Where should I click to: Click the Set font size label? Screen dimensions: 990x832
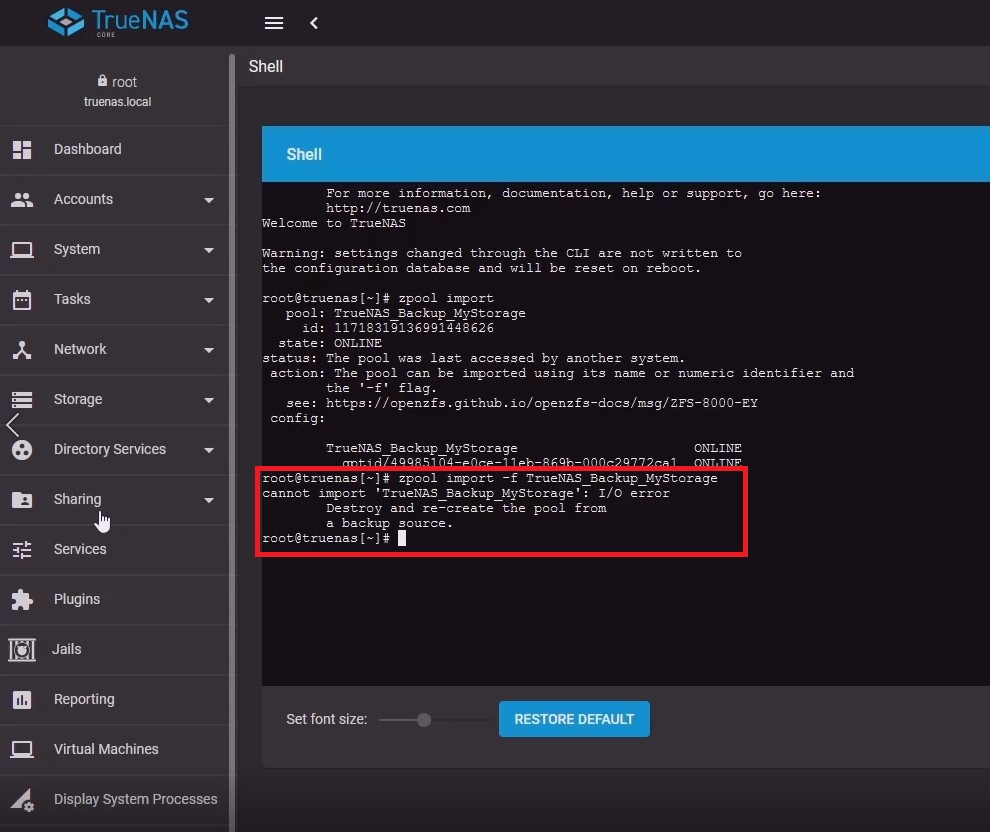tap(326, 719)
